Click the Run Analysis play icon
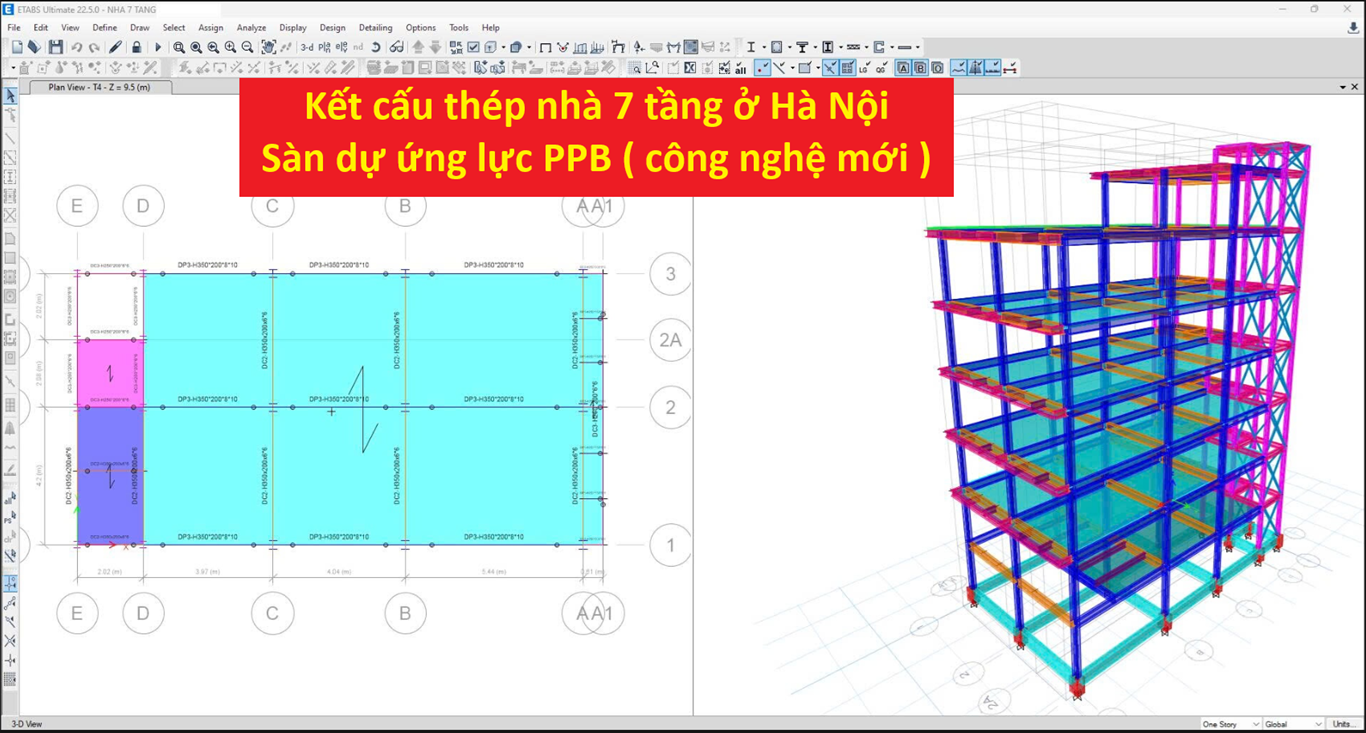This screenshot has width=1366, height=733. coord(158,47)
